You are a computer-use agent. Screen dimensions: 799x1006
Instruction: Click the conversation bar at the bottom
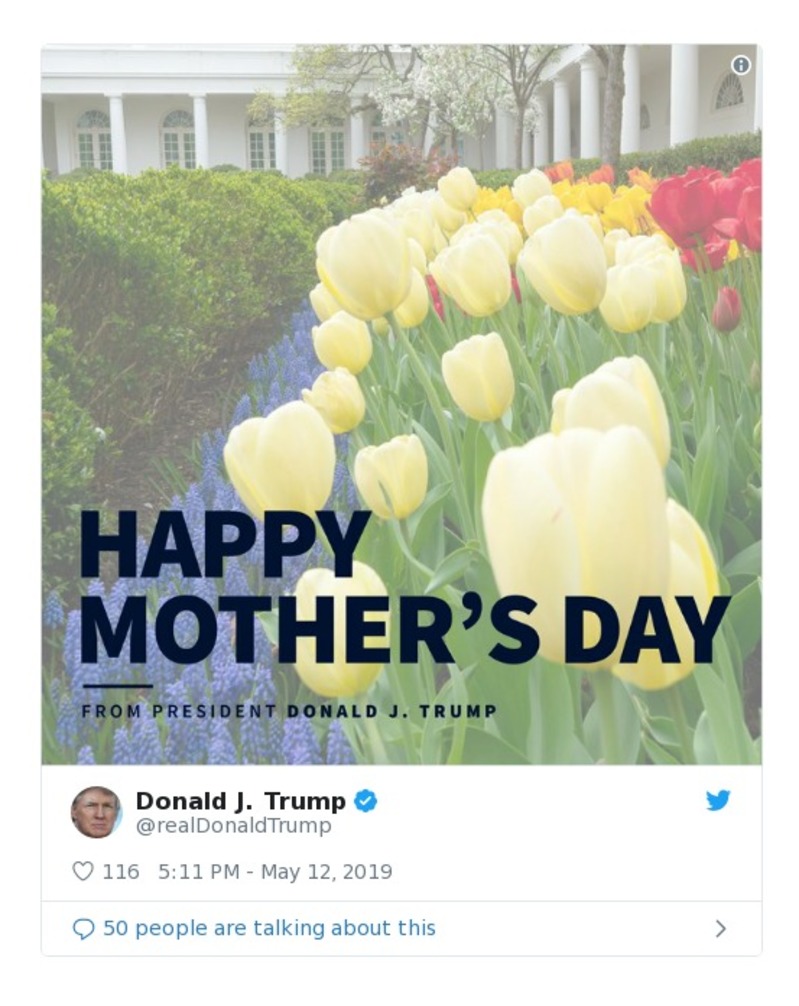tap(400, 928)
